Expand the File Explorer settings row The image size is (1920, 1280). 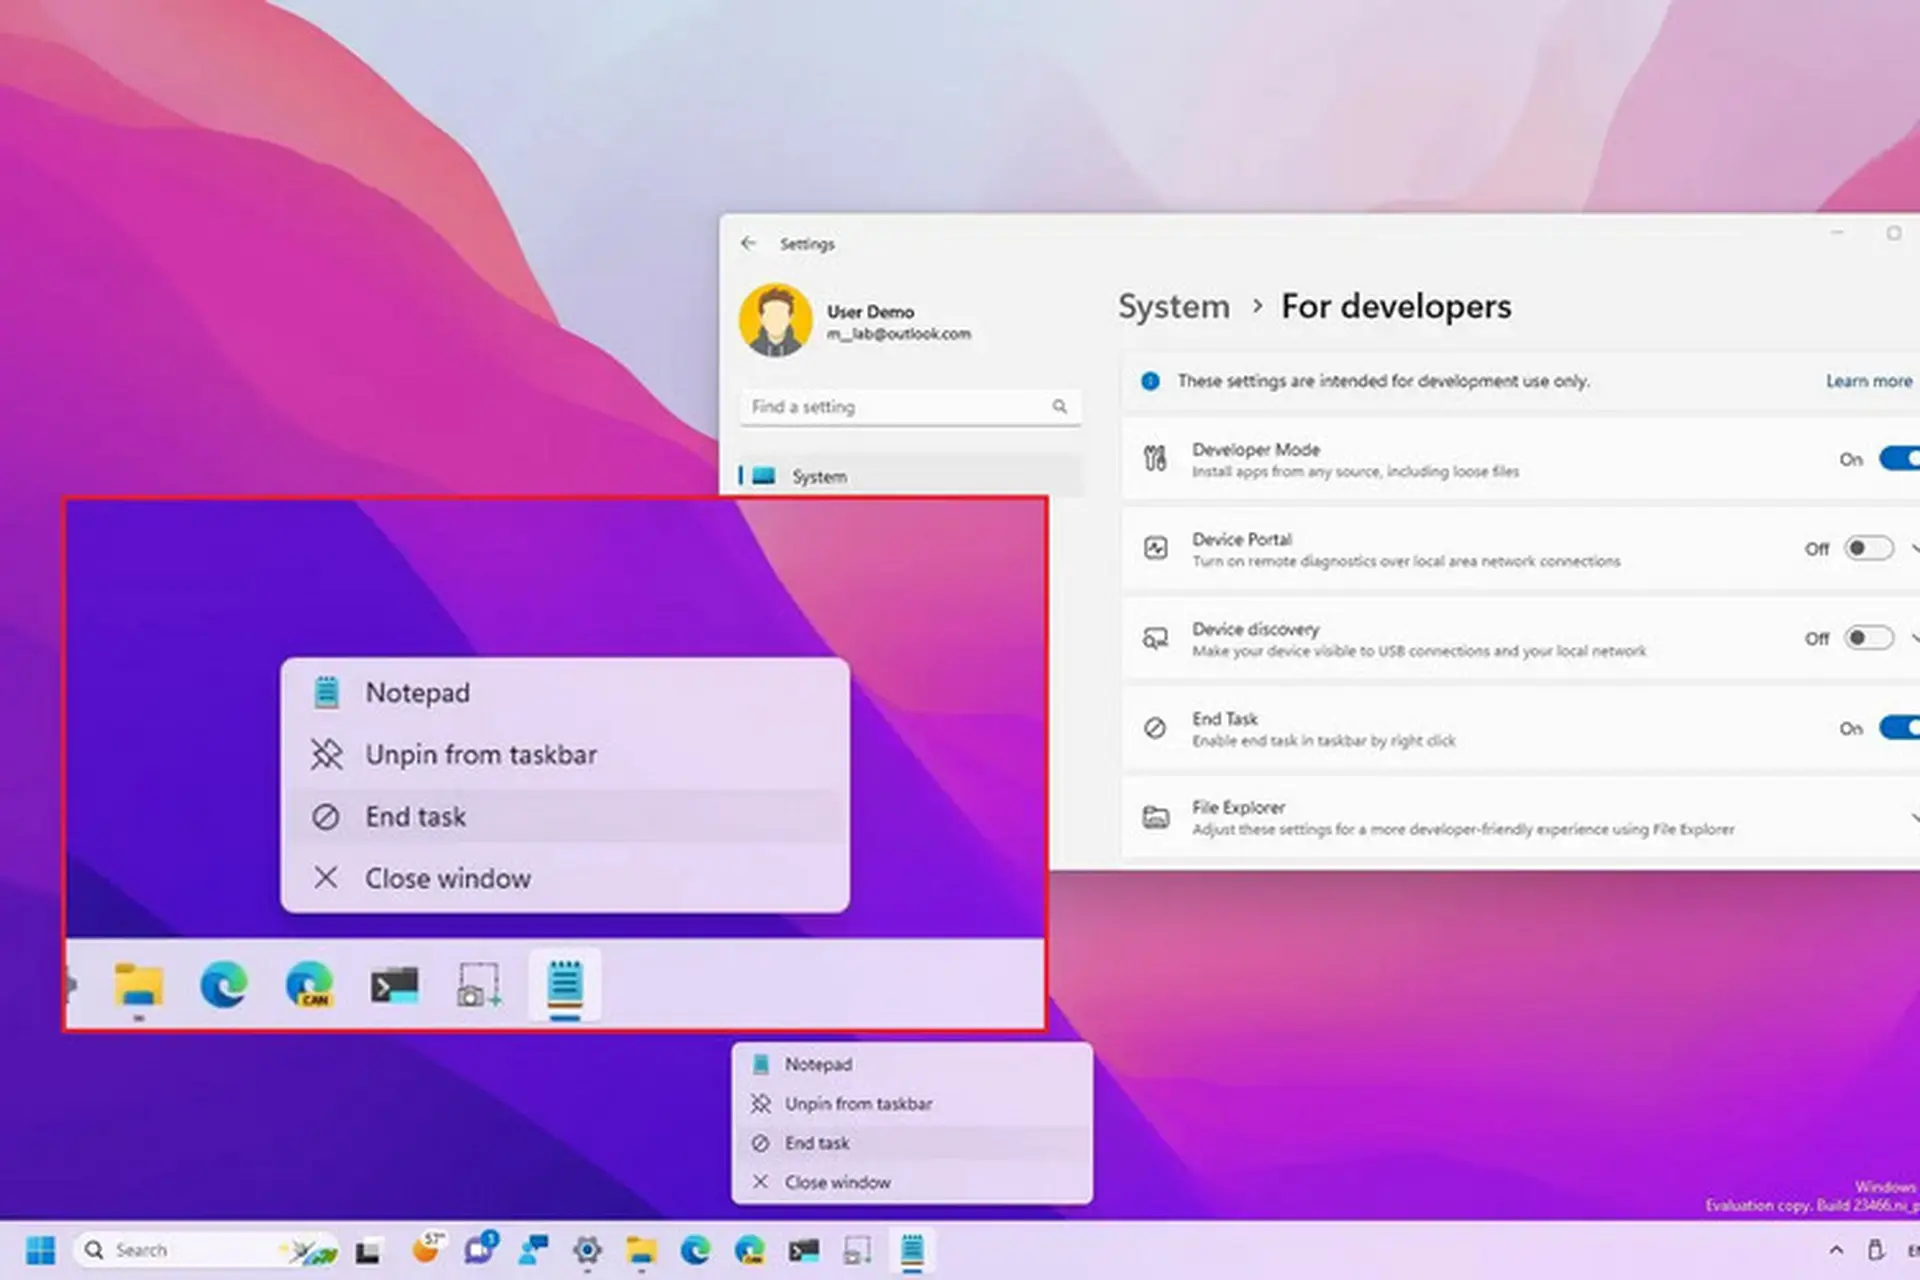tap(1914, 818)
